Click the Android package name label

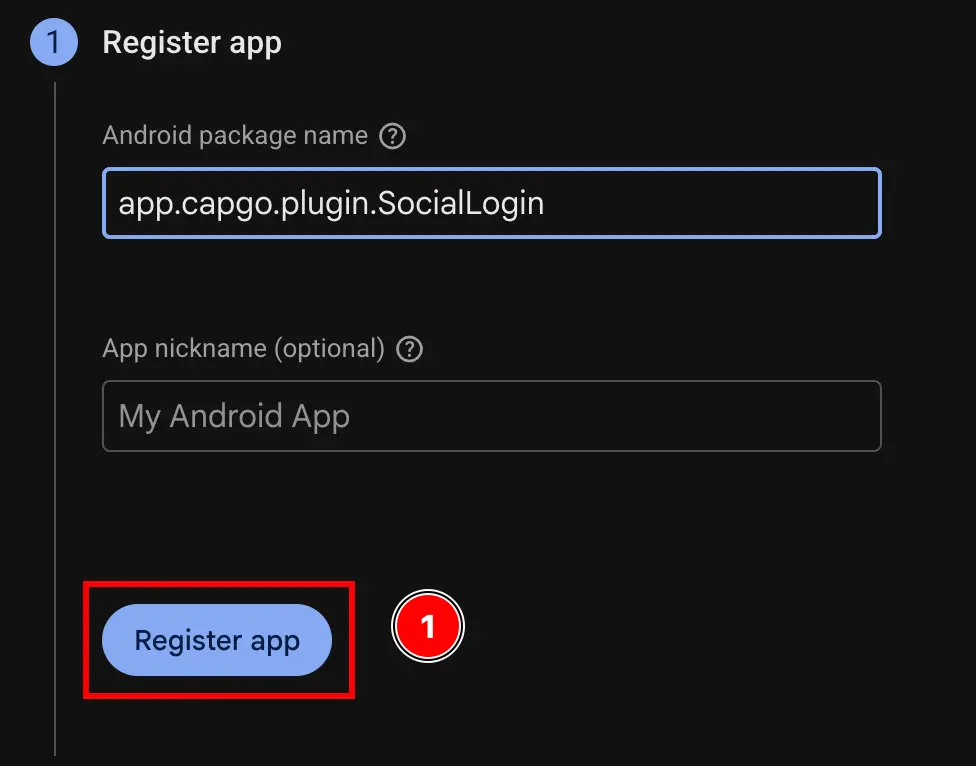coord(237,135)
